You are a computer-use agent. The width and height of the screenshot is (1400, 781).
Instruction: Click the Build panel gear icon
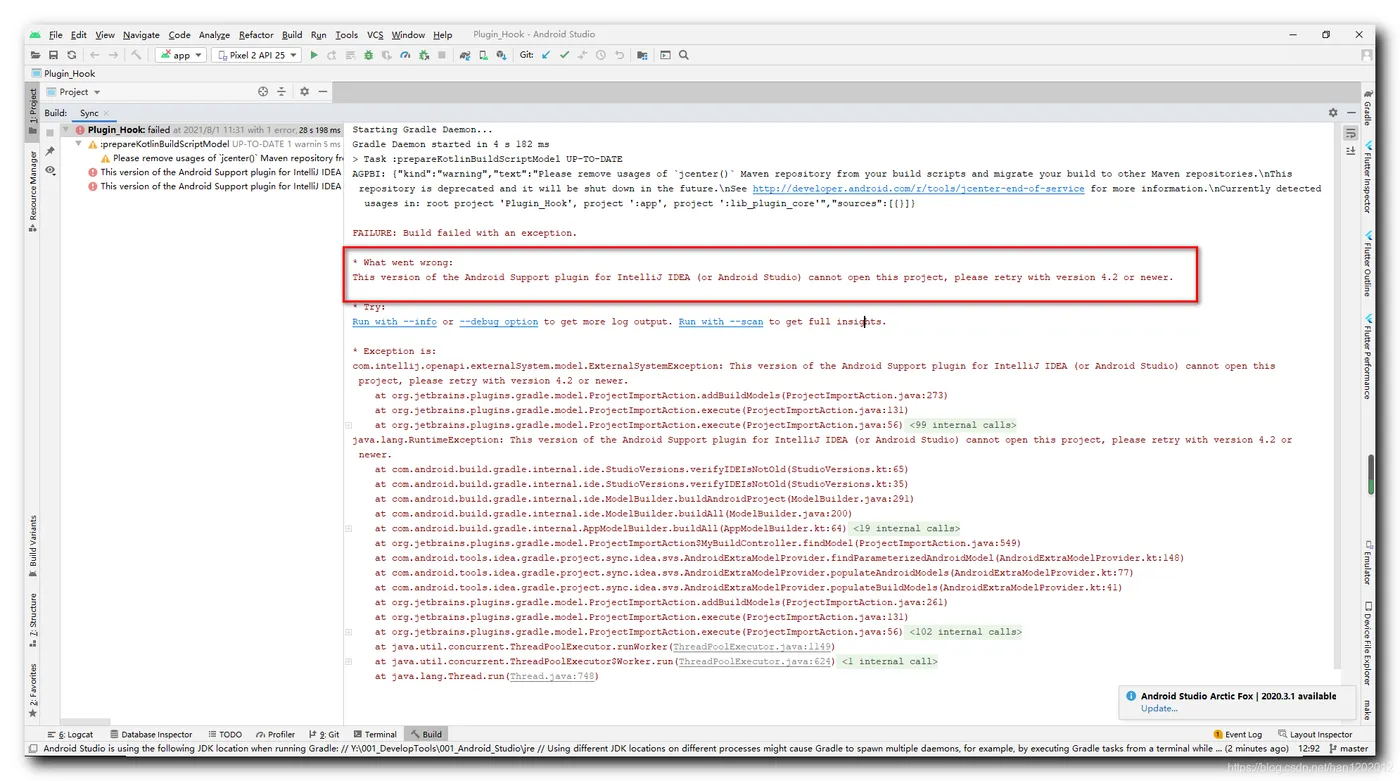click(x=1333, y=113)
